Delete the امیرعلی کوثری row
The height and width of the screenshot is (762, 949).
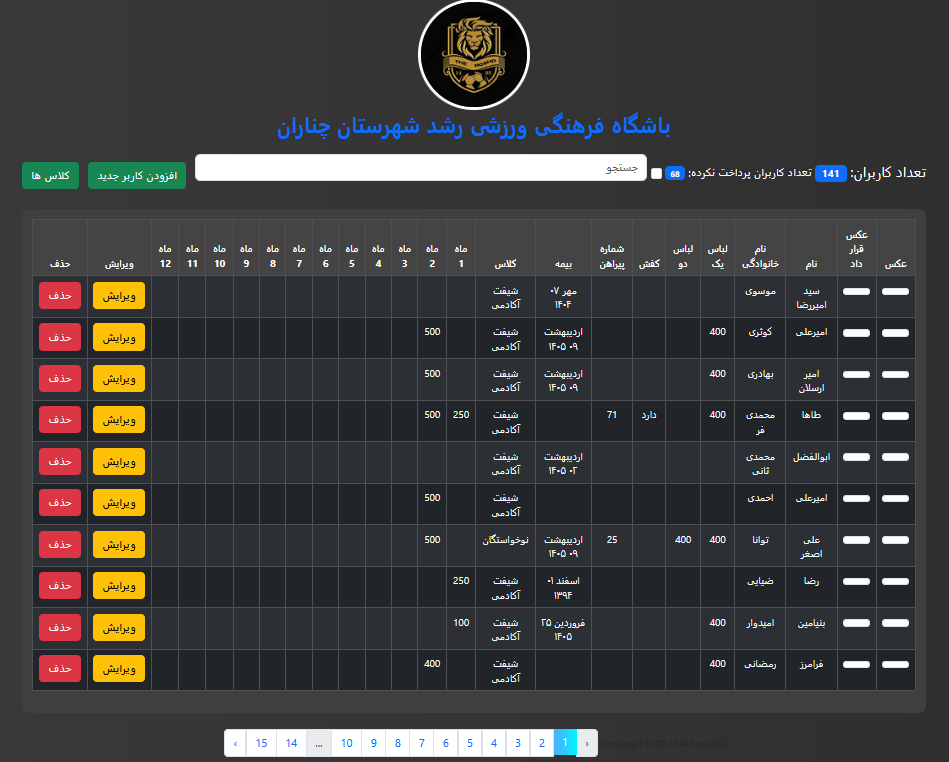60,338
